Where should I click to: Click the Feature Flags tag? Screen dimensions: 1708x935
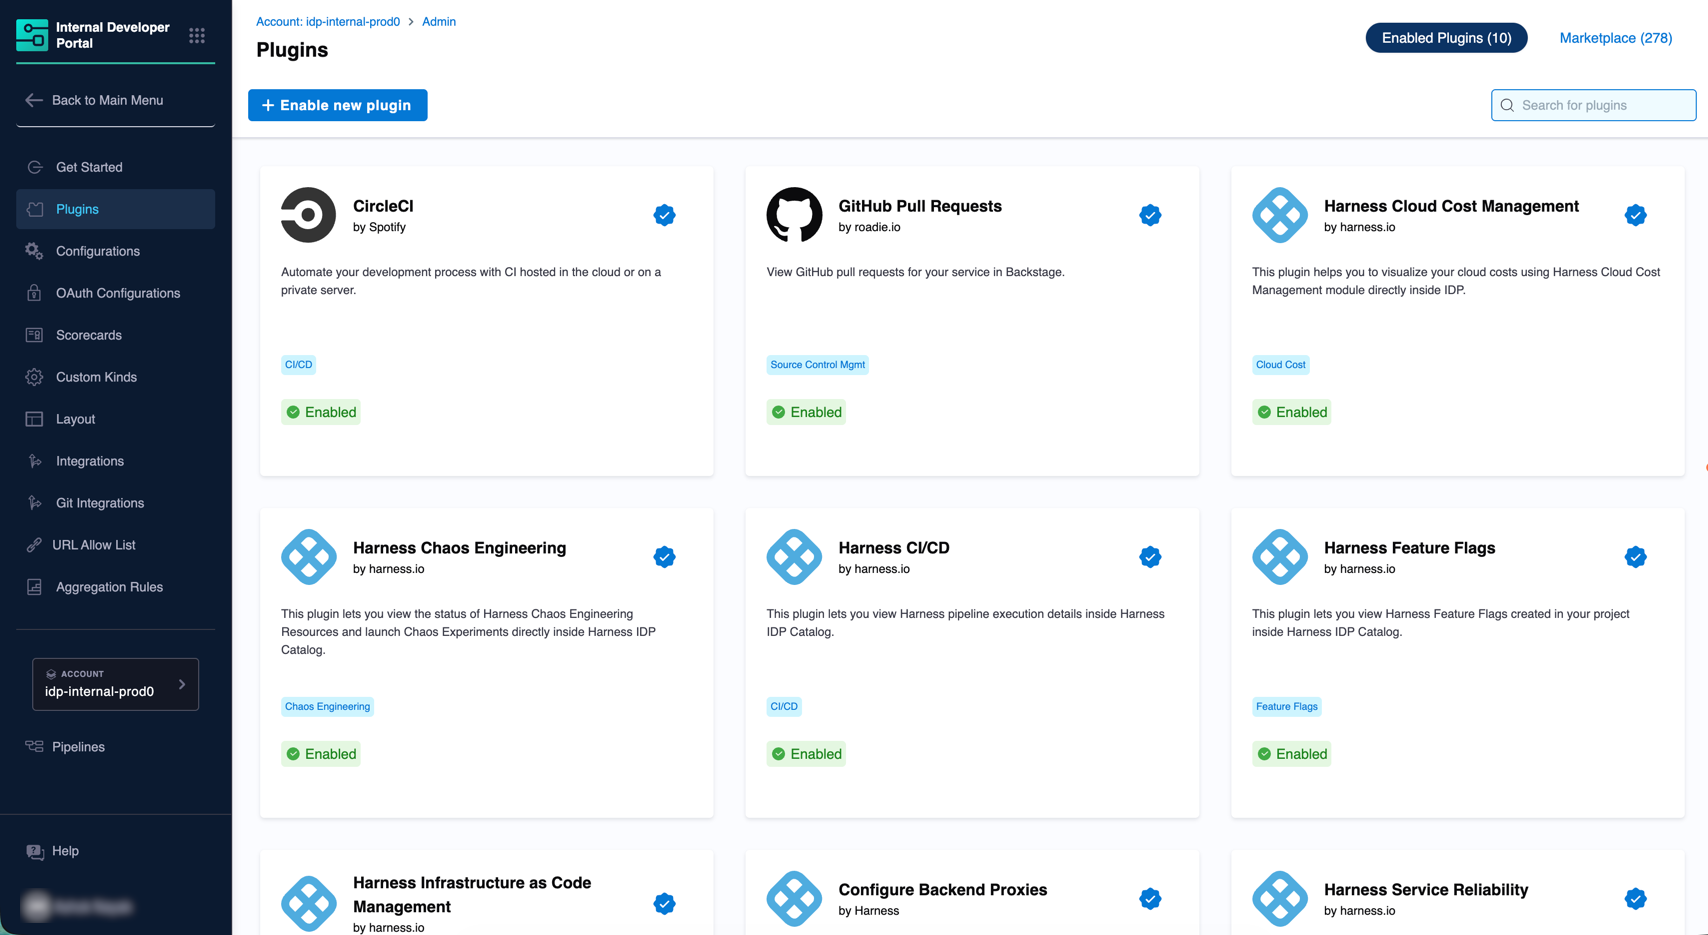click(x=1286, y=707)
